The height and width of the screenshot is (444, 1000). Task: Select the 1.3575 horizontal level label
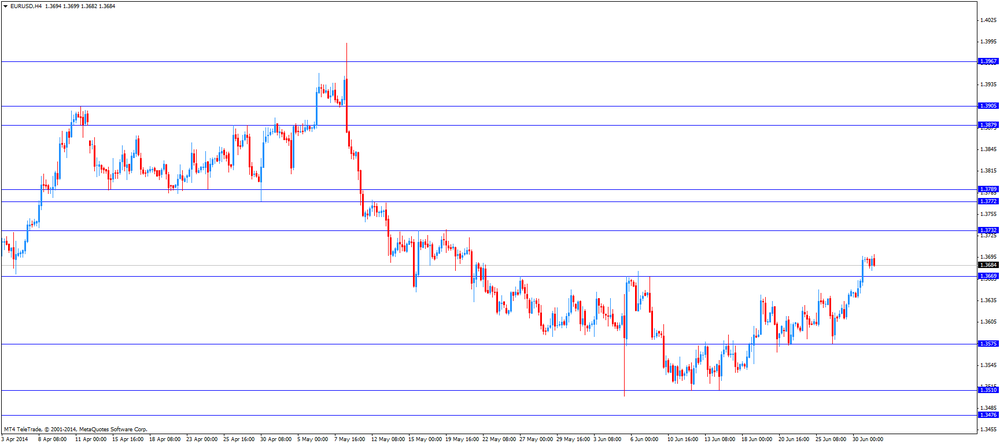987,343
